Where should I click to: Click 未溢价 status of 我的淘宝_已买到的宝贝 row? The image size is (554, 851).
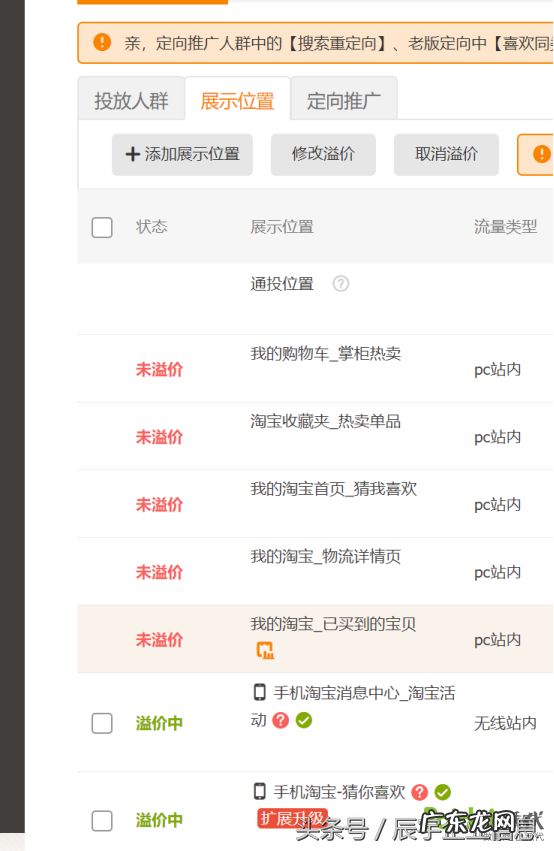159,640
